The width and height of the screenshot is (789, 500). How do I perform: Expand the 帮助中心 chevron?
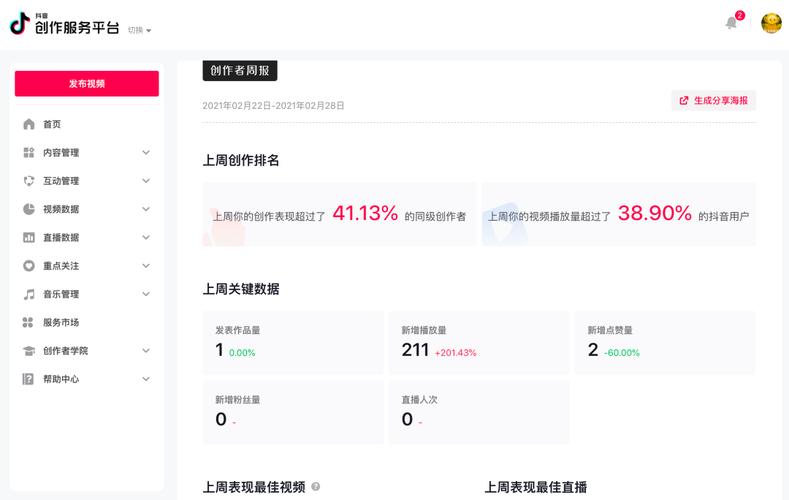[146, 379]
